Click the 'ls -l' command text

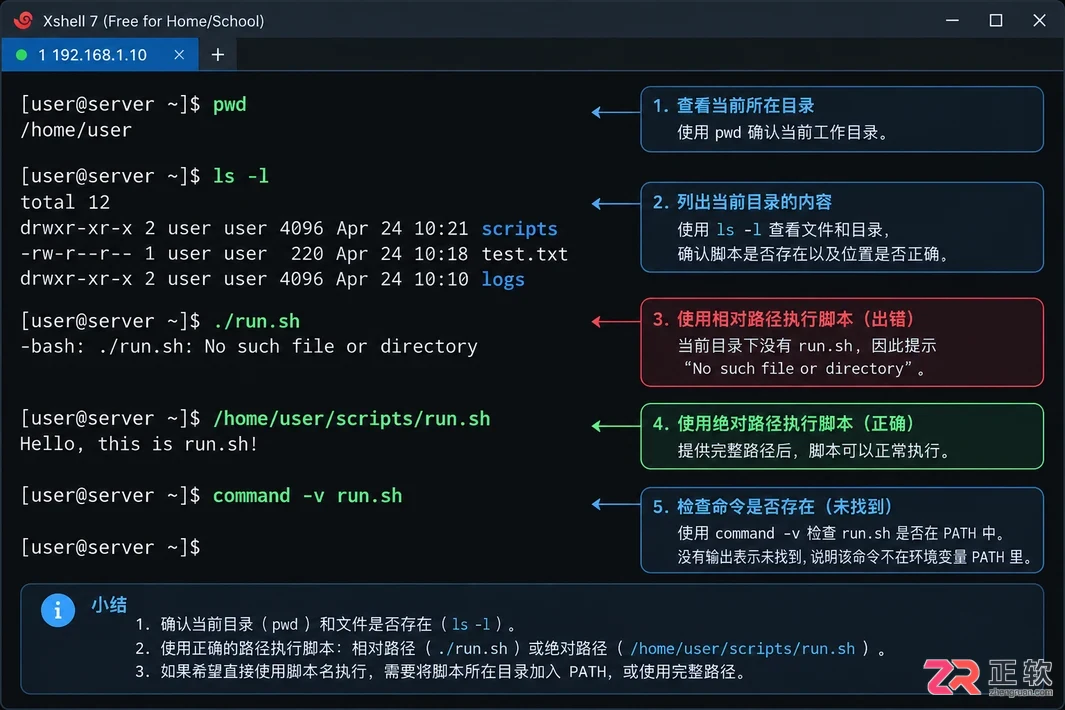click(x=240, y=176)
